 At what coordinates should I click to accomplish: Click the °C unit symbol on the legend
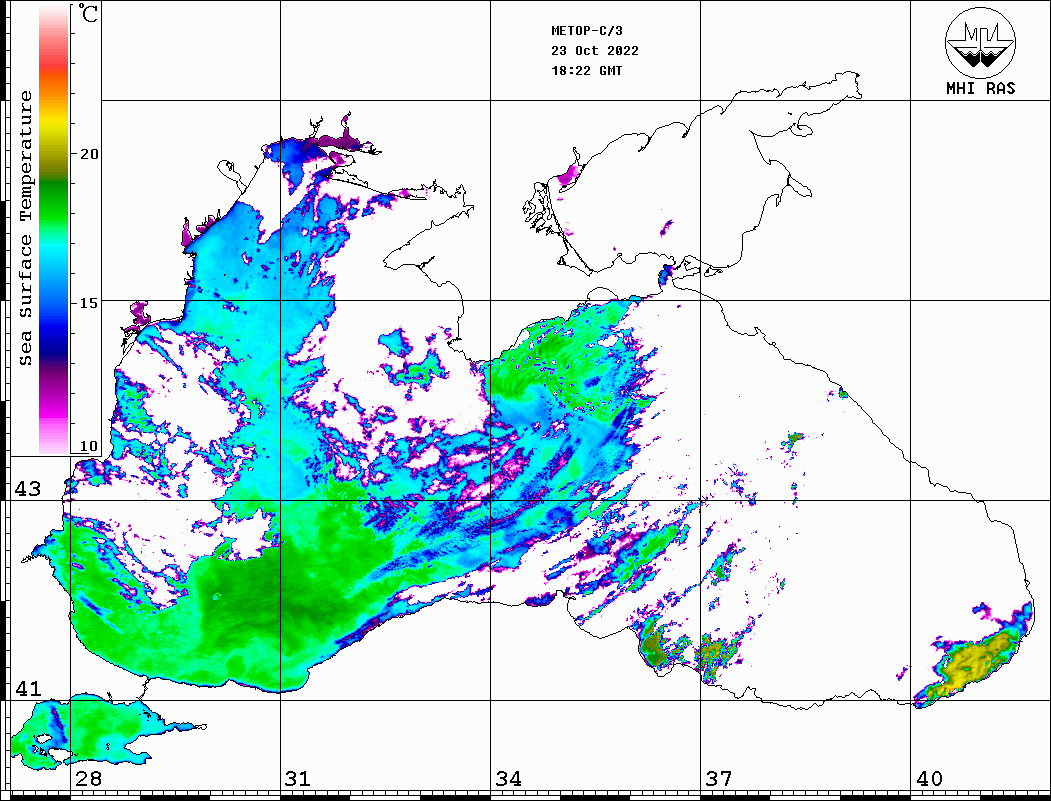click(x=88, y=13)
